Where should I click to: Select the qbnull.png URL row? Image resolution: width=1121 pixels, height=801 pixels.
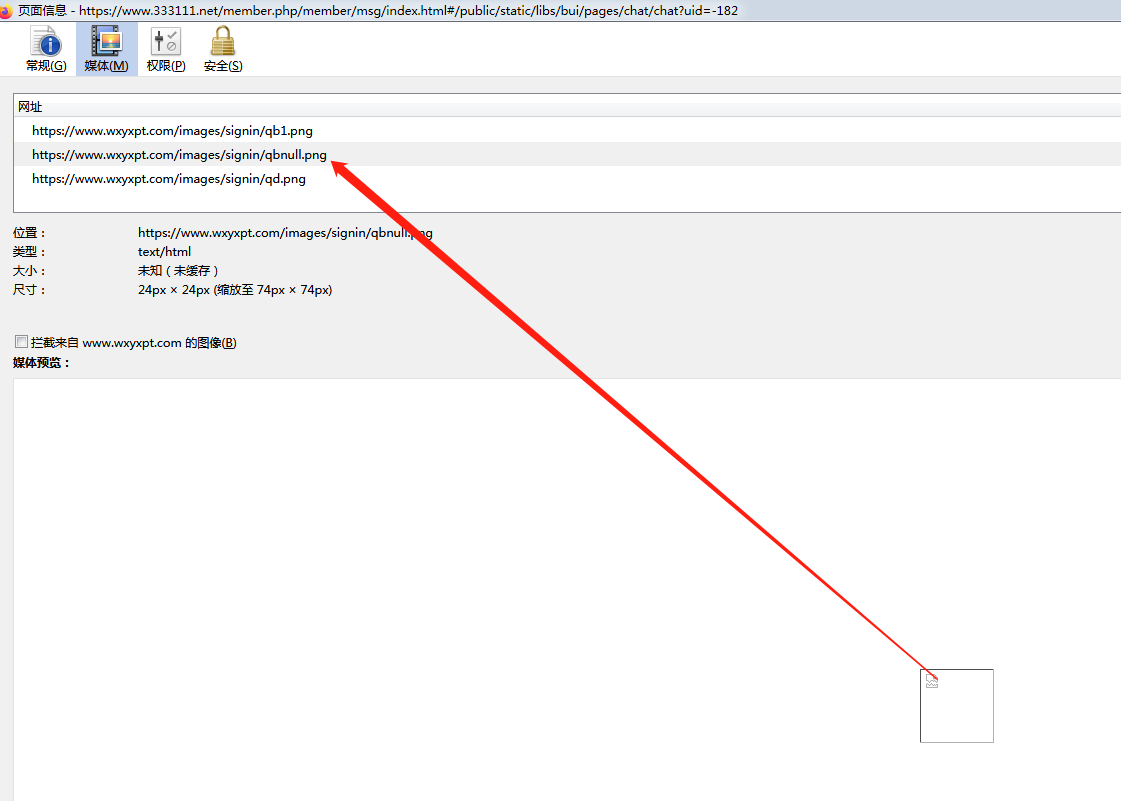point(179,155)
